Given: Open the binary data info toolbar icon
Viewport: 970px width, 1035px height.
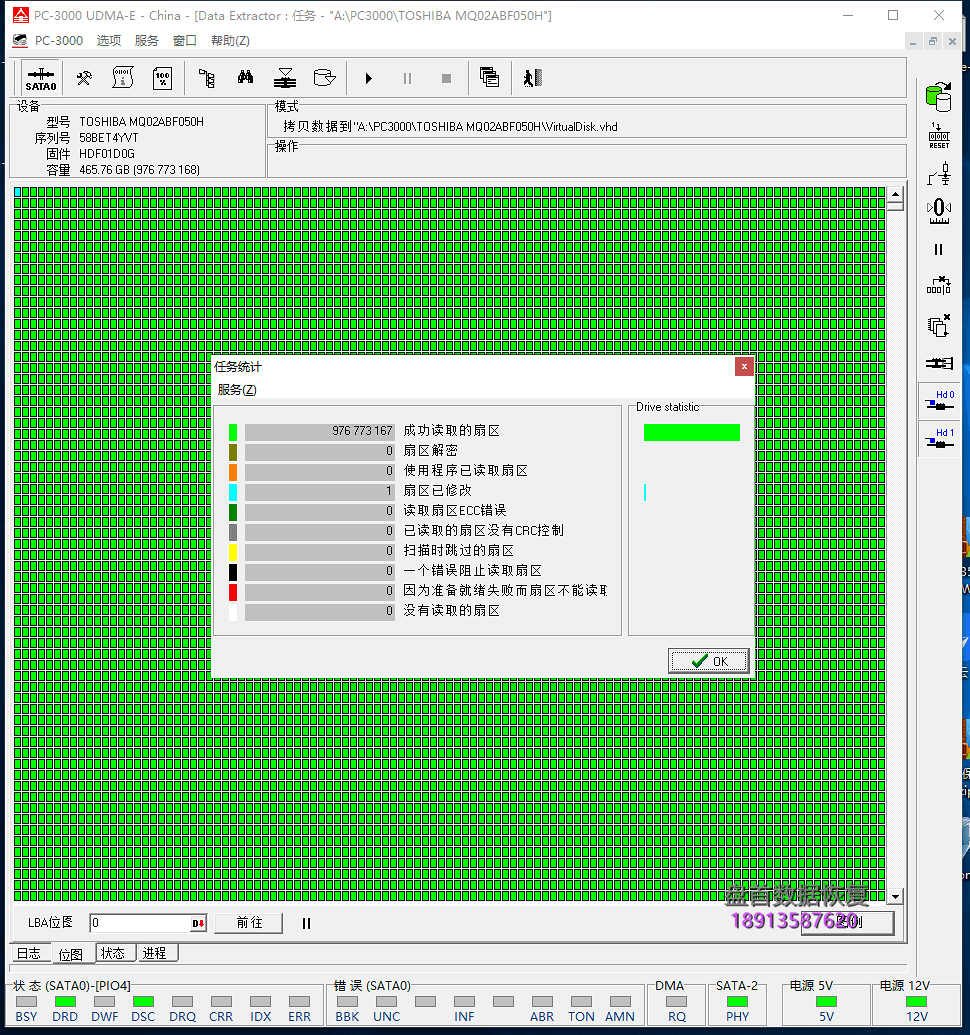Looking at the screenshot, I should click(123, 79).
